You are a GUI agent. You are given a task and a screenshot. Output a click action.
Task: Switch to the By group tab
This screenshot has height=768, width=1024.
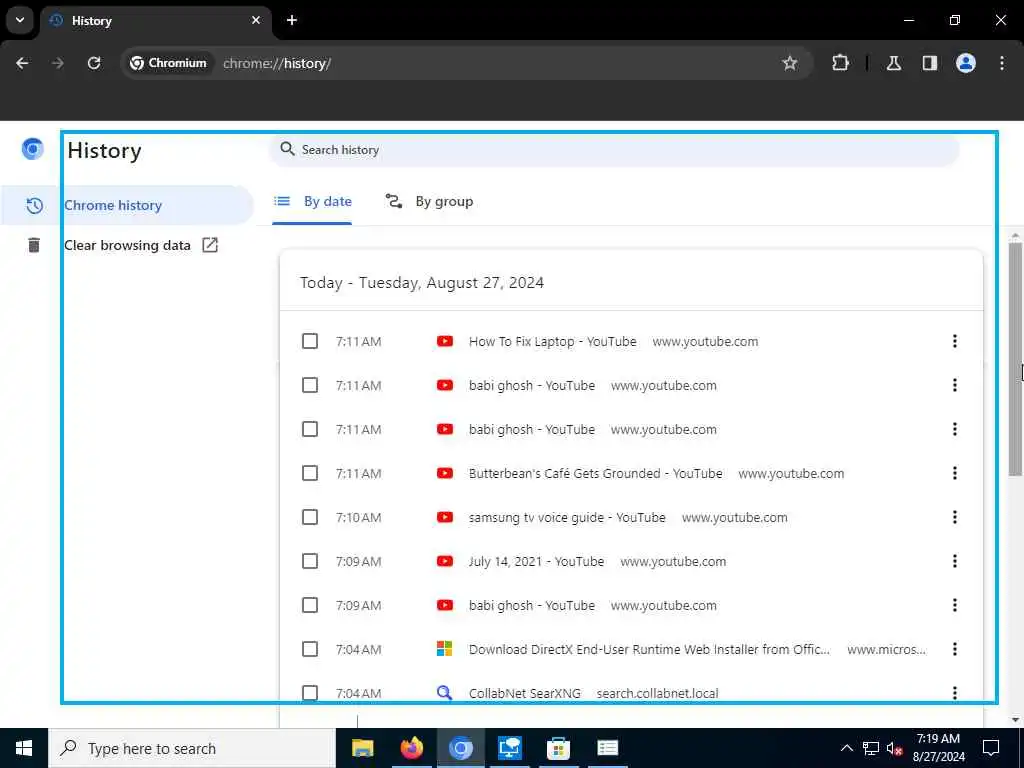point(428,201)
